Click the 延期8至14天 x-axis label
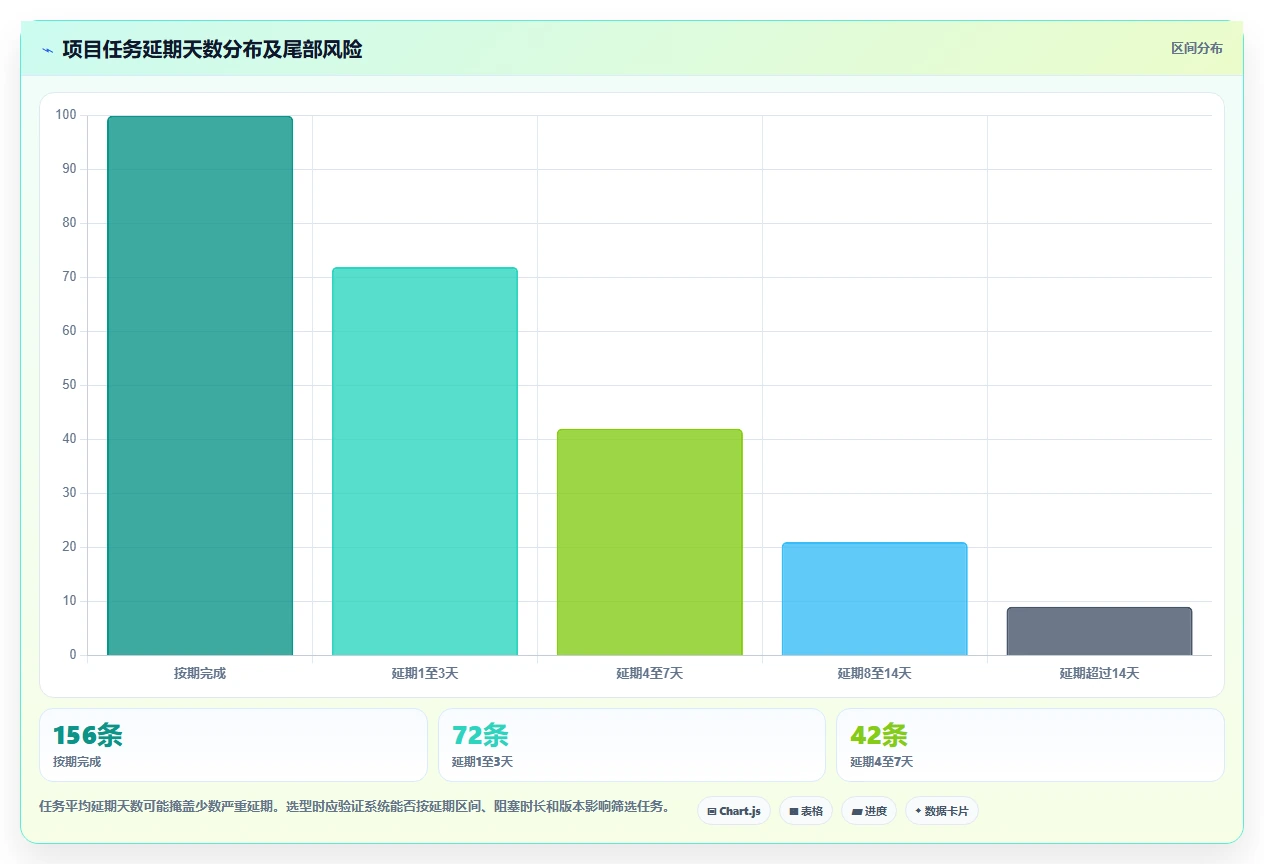This screenshot has height=864, width=1264. click(875, 673)
